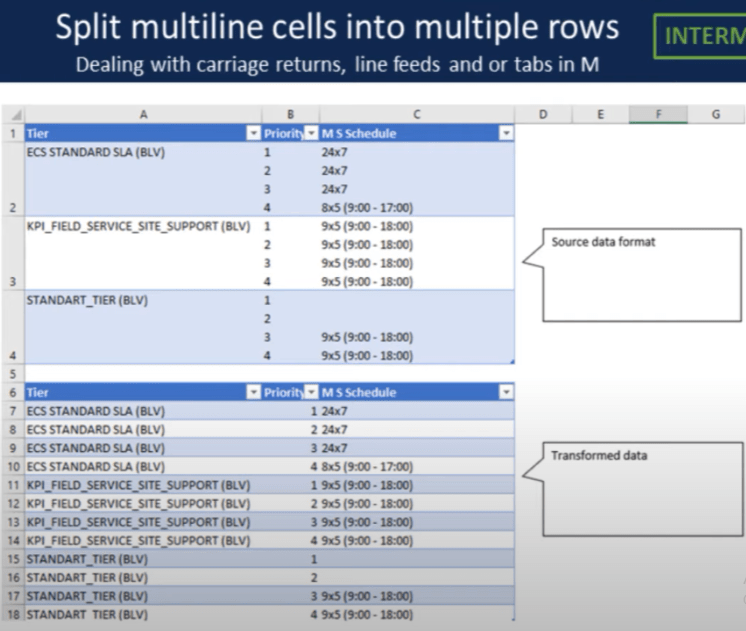Select column C header
Image resolution: width=746 pixels, height=631 pixels.
(x=416, y=115)
